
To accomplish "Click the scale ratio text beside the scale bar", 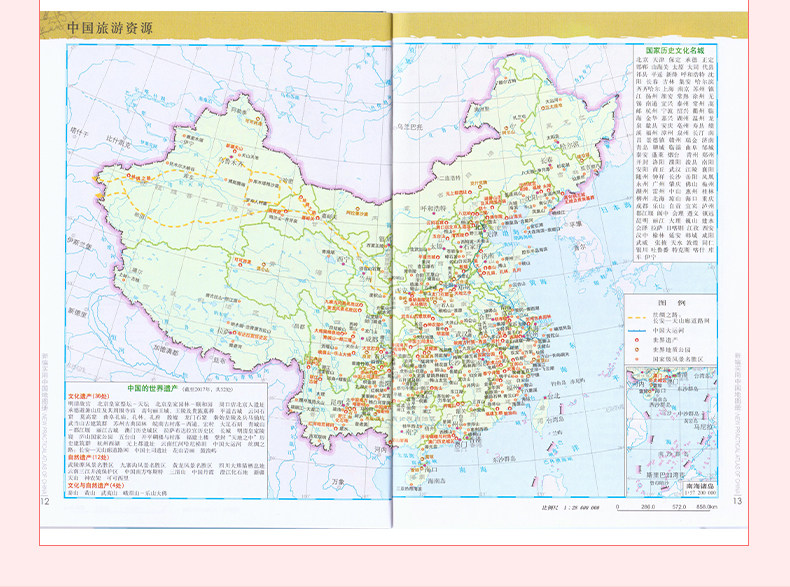I will coord(570,507).
